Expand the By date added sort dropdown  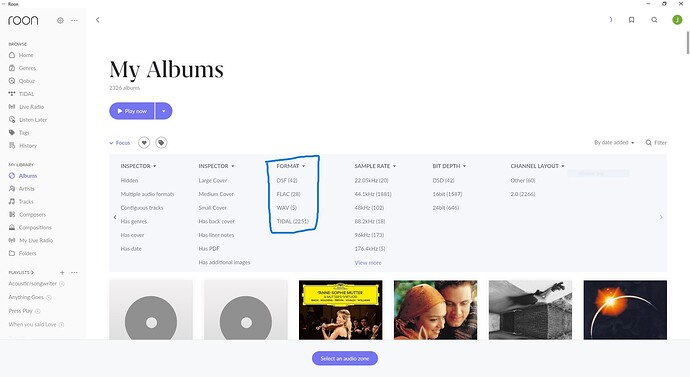click(x=614, y=143)
